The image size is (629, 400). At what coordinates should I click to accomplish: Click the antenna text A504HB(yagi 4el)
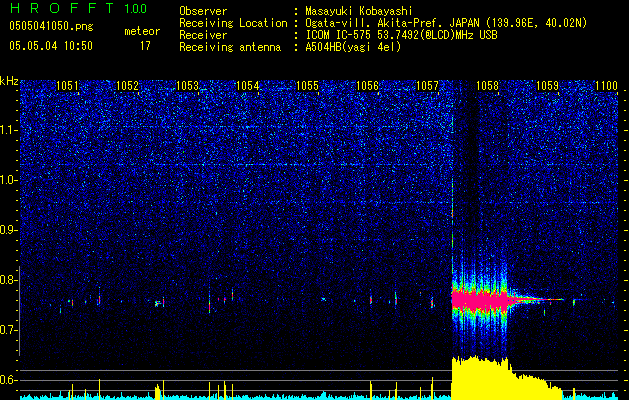[353, 47]
